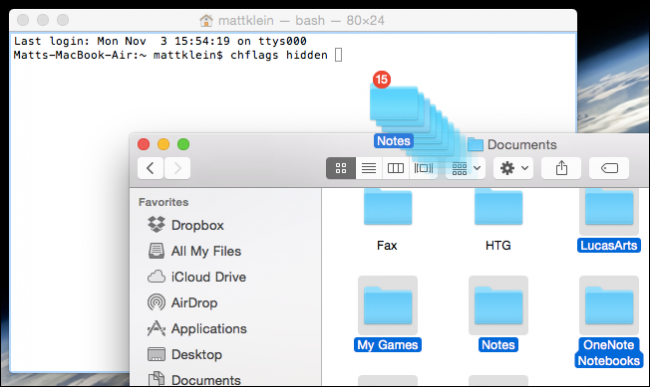Select Desktop in the sidebar
This screenshot has width=650, height=387.
click(x=185, y=355)
